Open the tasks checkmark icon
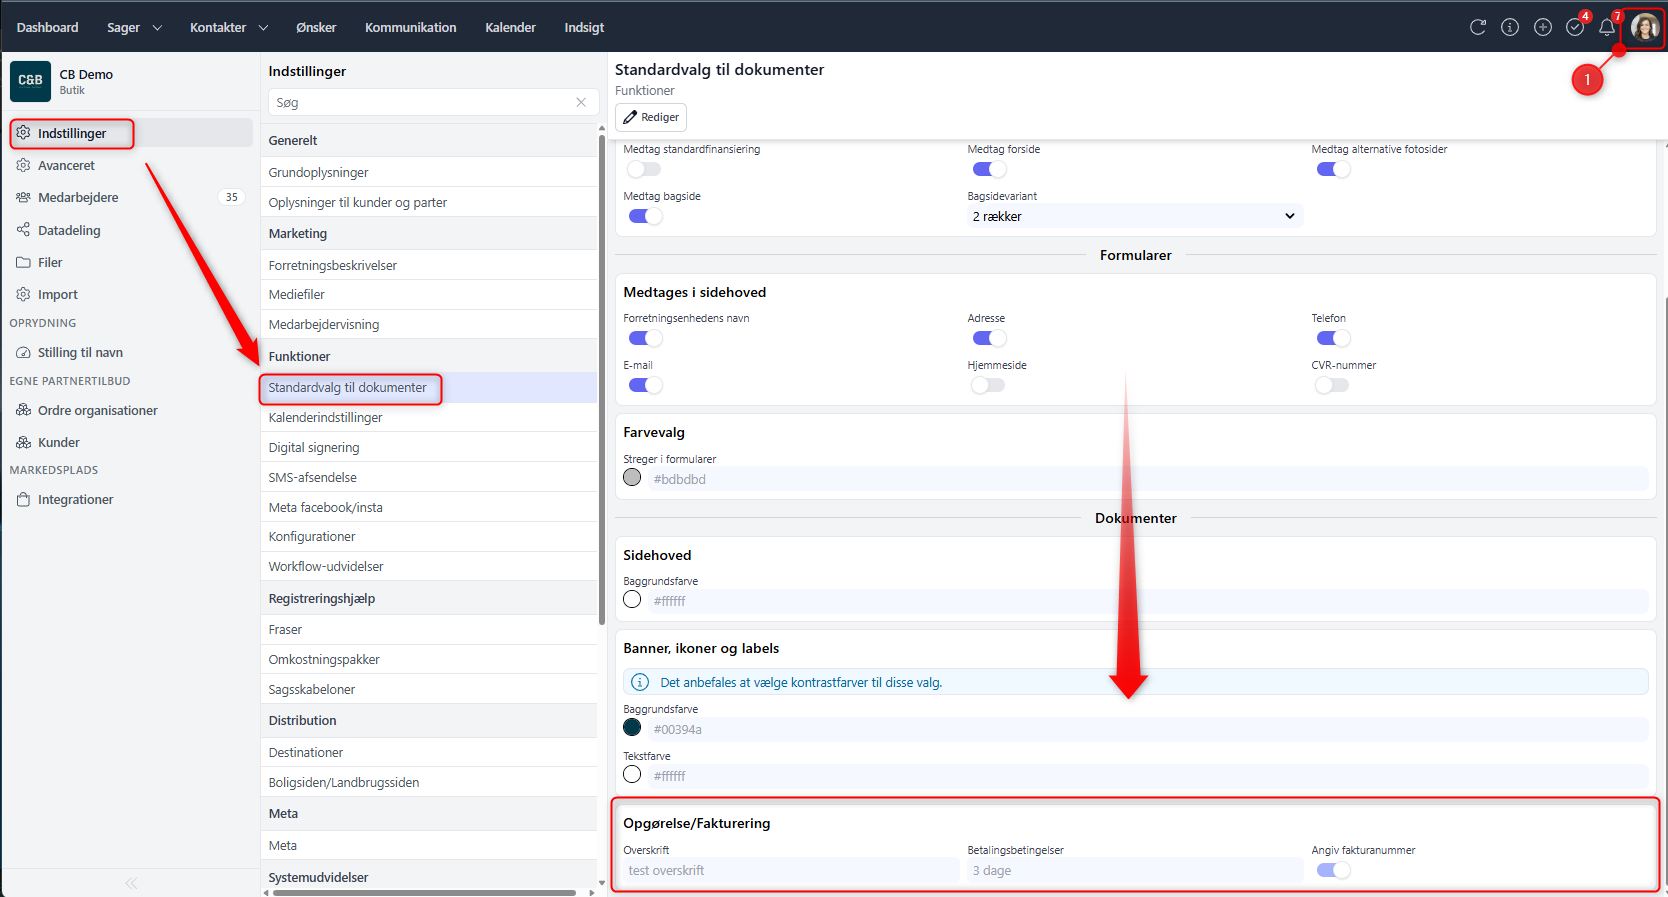 1575,27
